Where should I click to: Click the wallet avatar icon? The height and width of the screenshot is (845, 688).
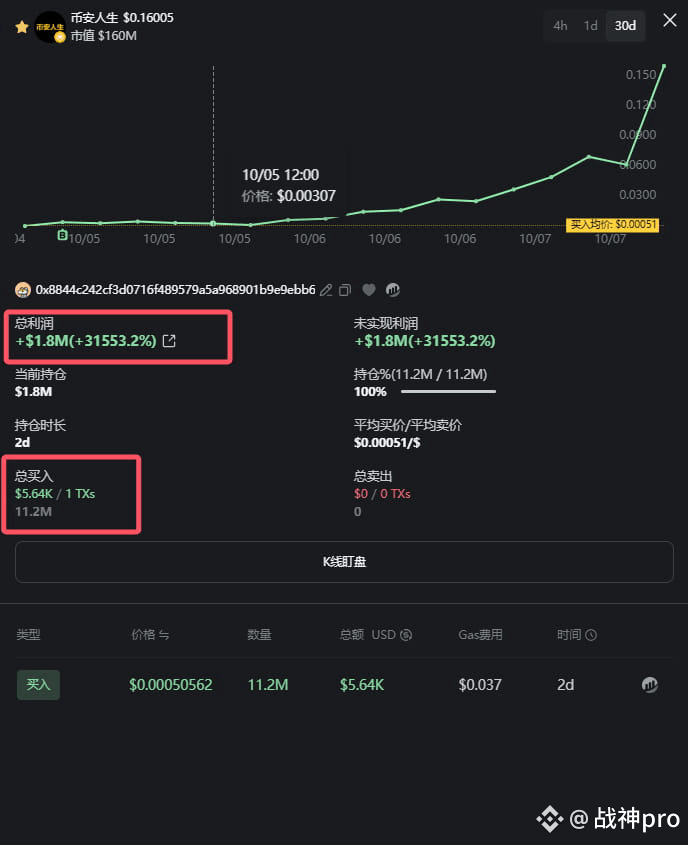[23, 290]
